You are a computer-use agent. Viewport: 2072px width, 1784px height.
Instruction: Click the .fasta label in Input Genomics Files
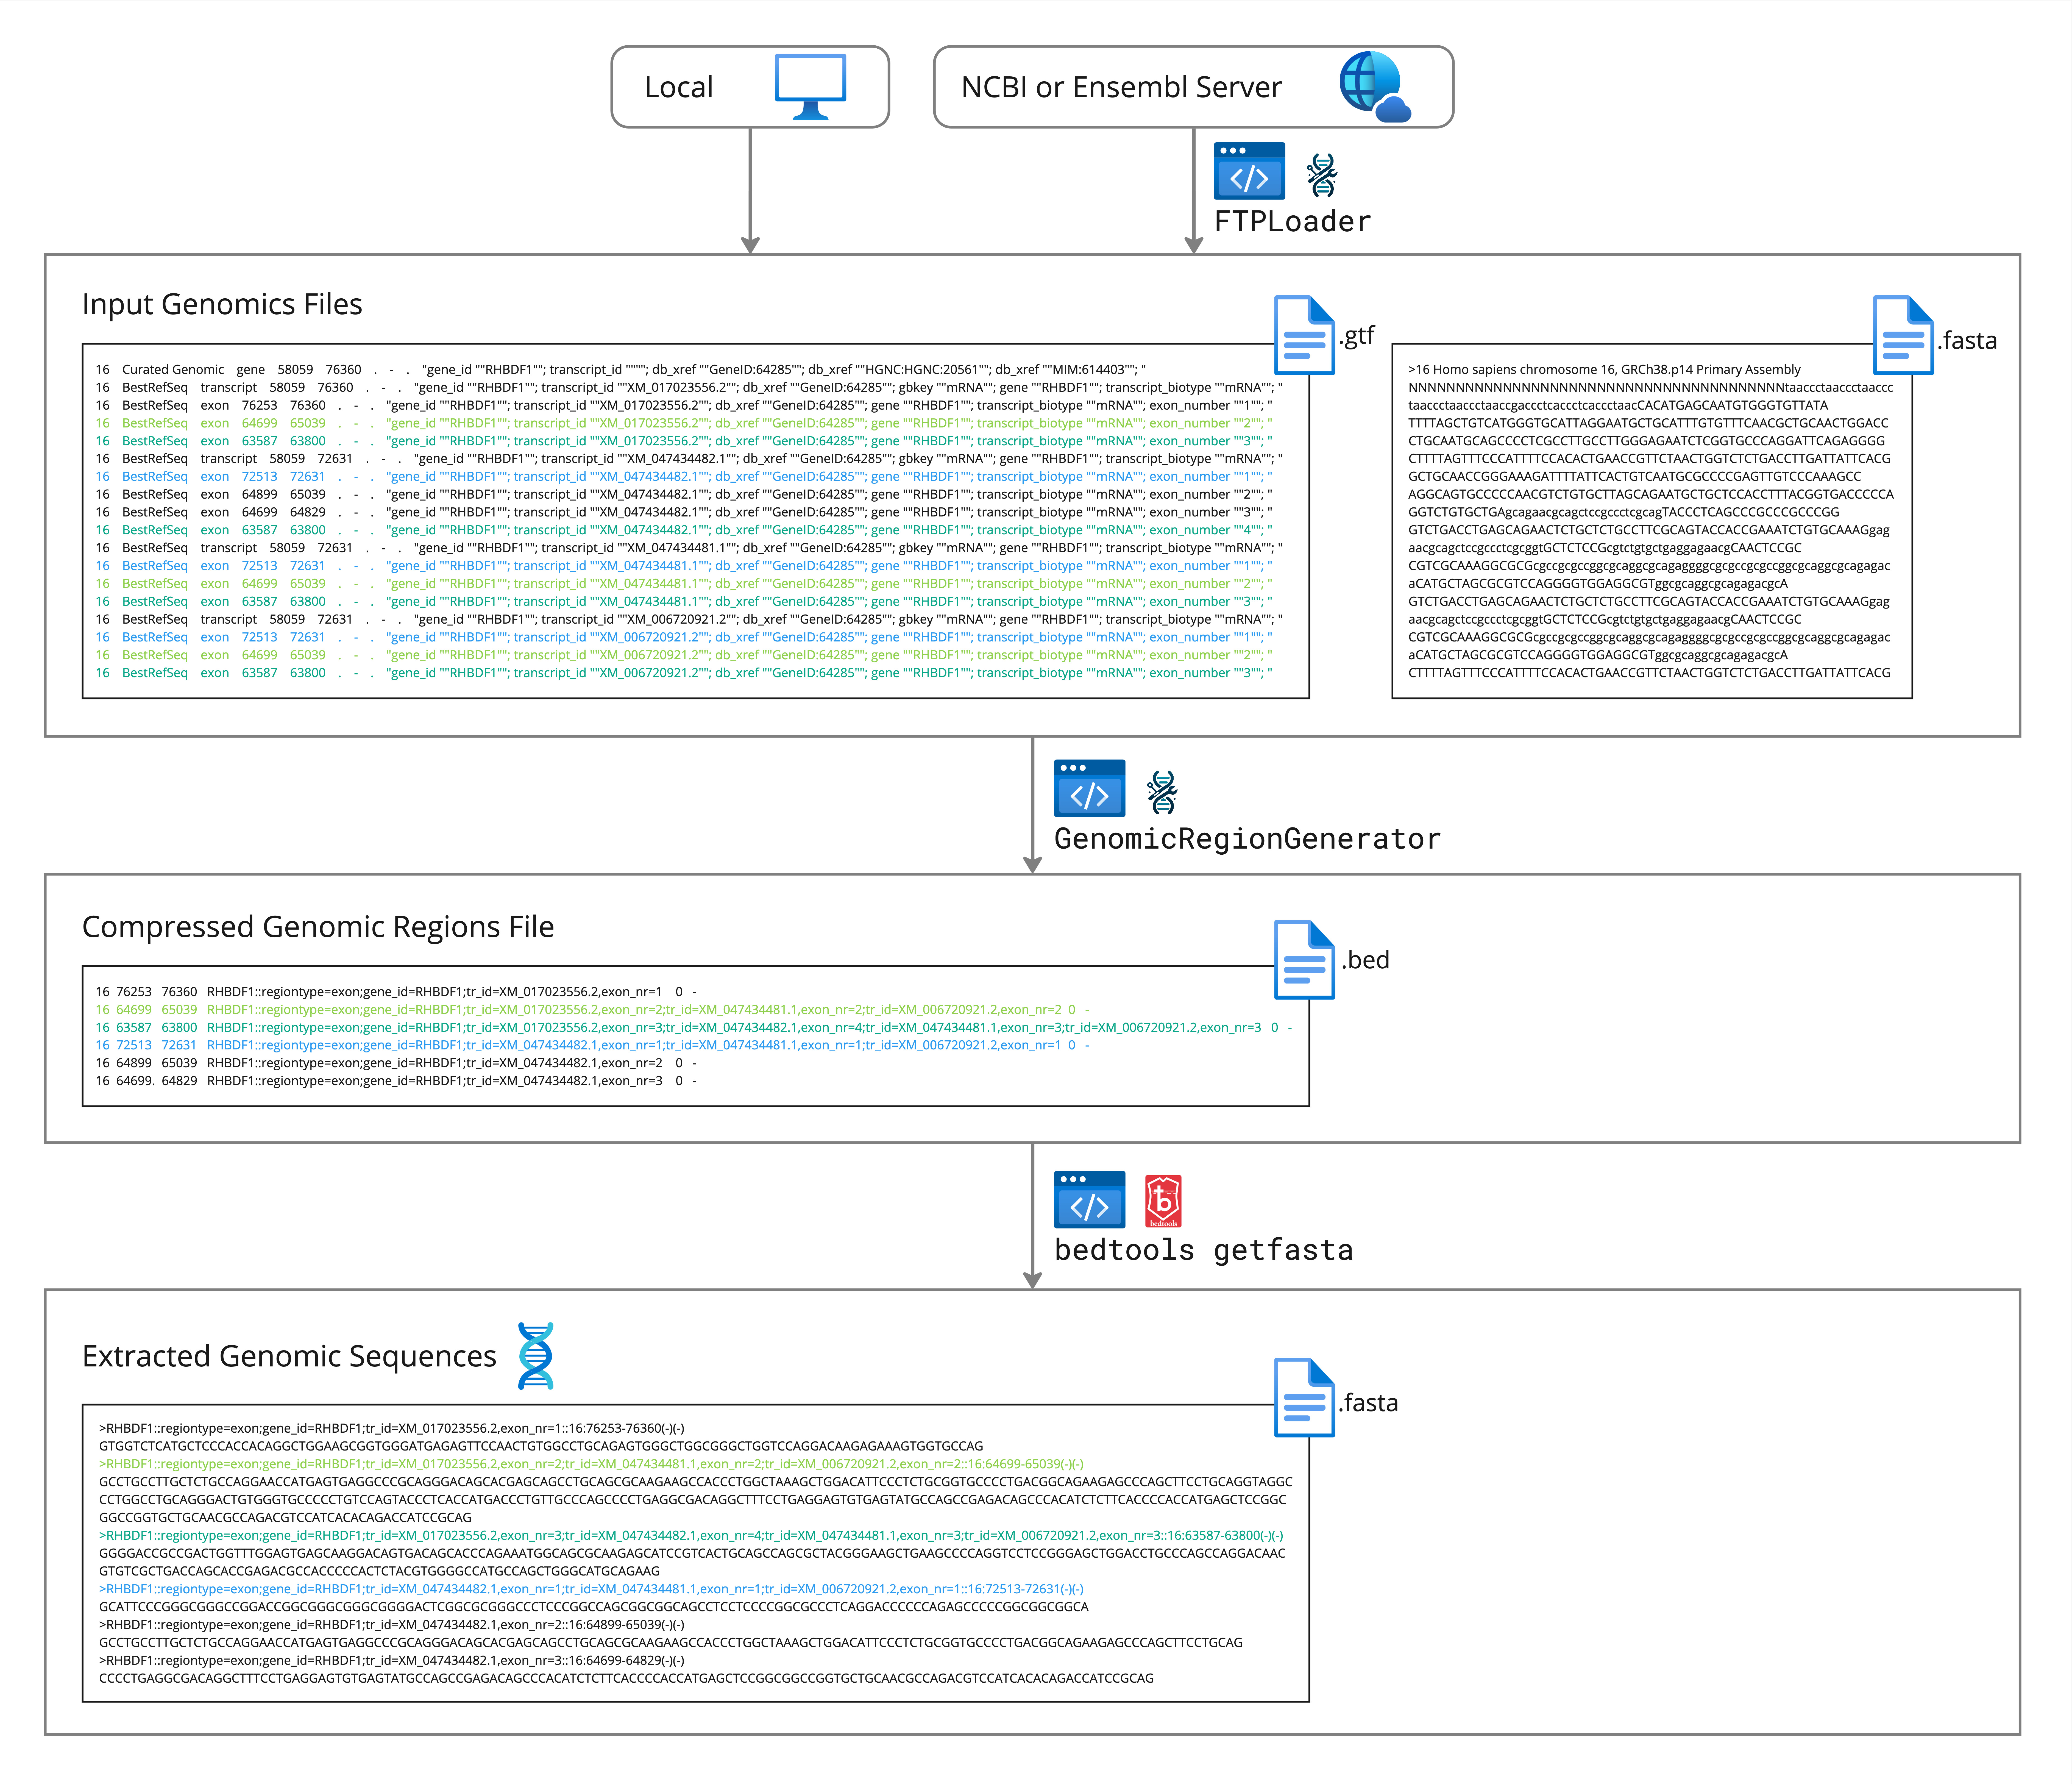click(1967, 340)
